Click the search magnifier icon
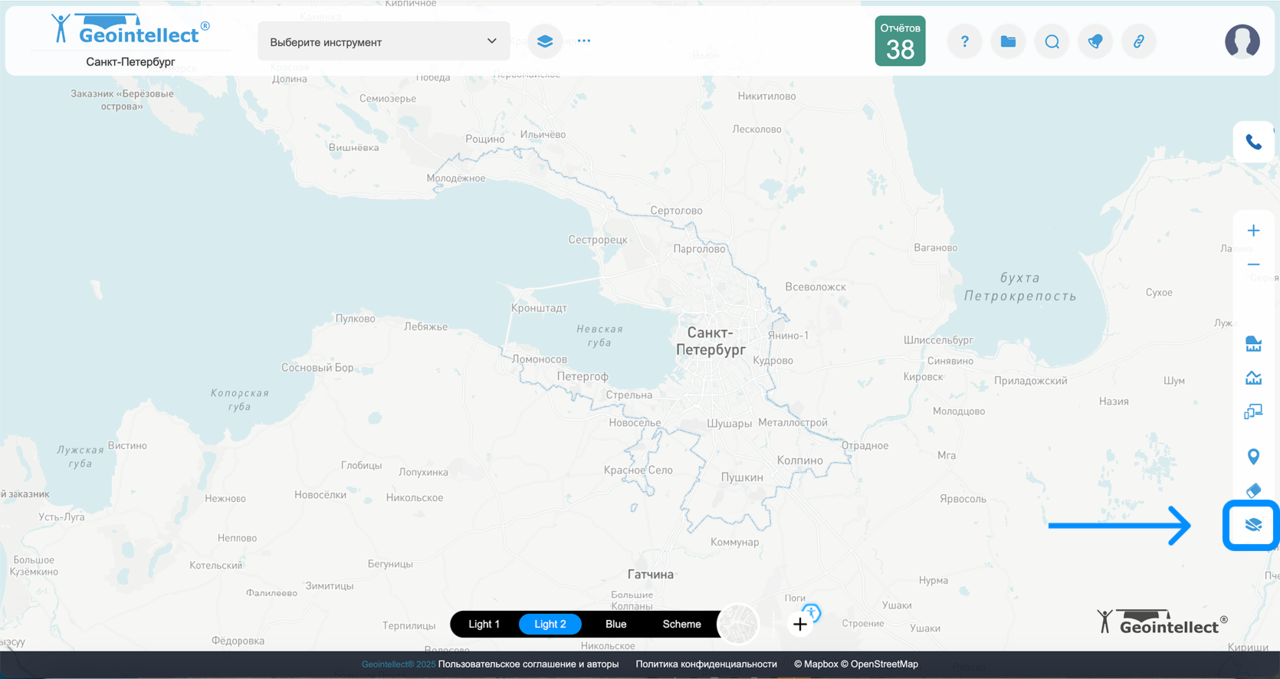The width and height of the screenshot is (1280, 679). (x=1052, y=42)
